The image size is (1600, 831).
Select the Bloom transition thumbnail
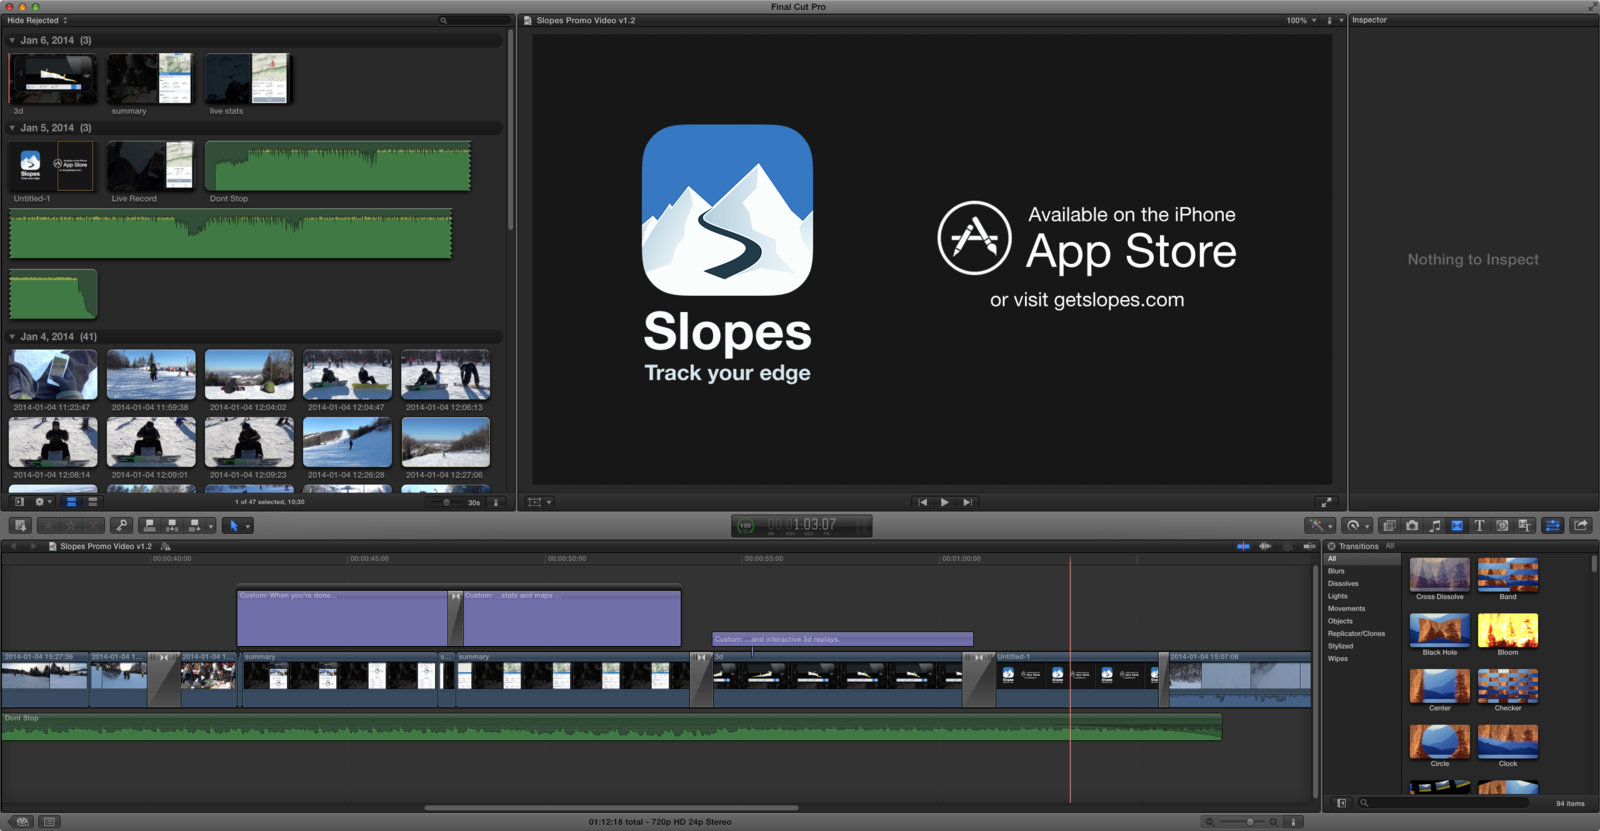(1508, 631)
